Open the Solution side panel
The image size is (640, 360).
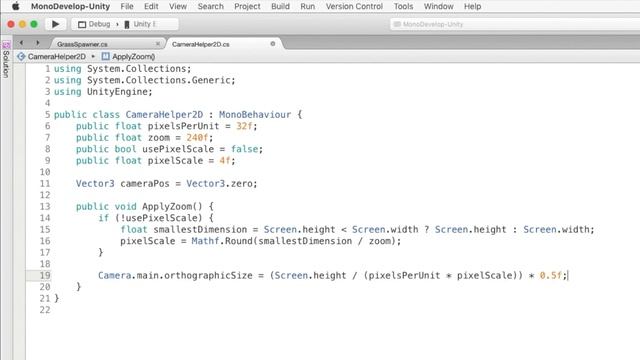[x=6, y=60]
